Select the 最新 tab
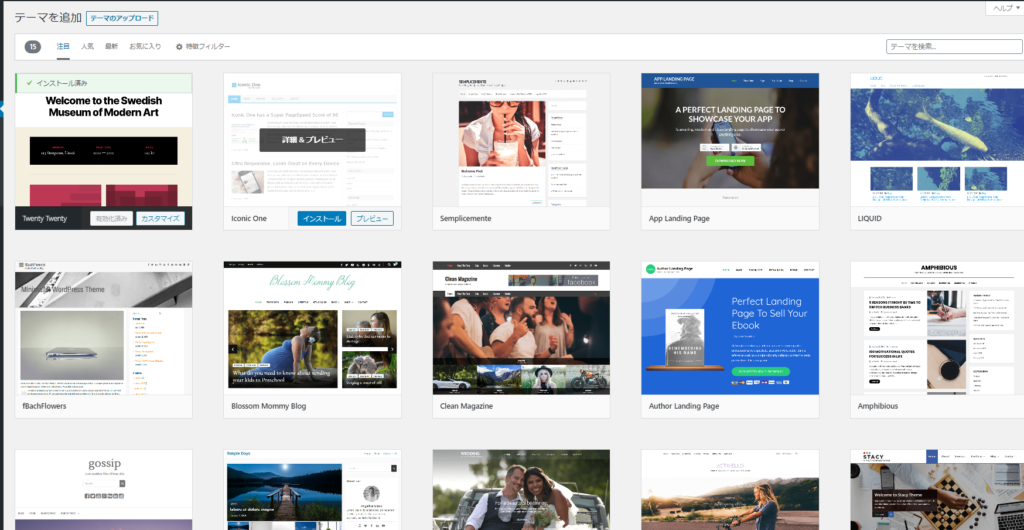 point(111,47)
